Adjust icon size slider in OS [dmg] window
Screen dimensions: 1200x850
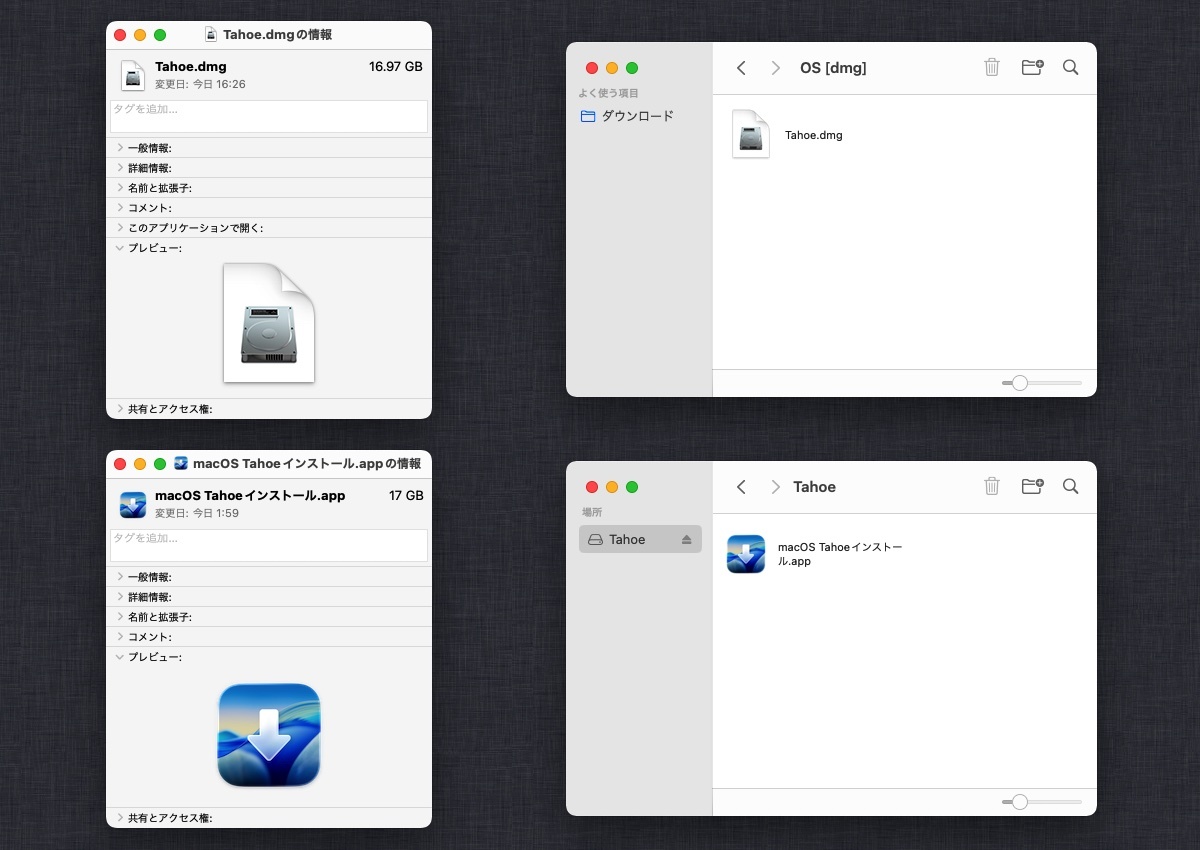(x=1019, y=383)
